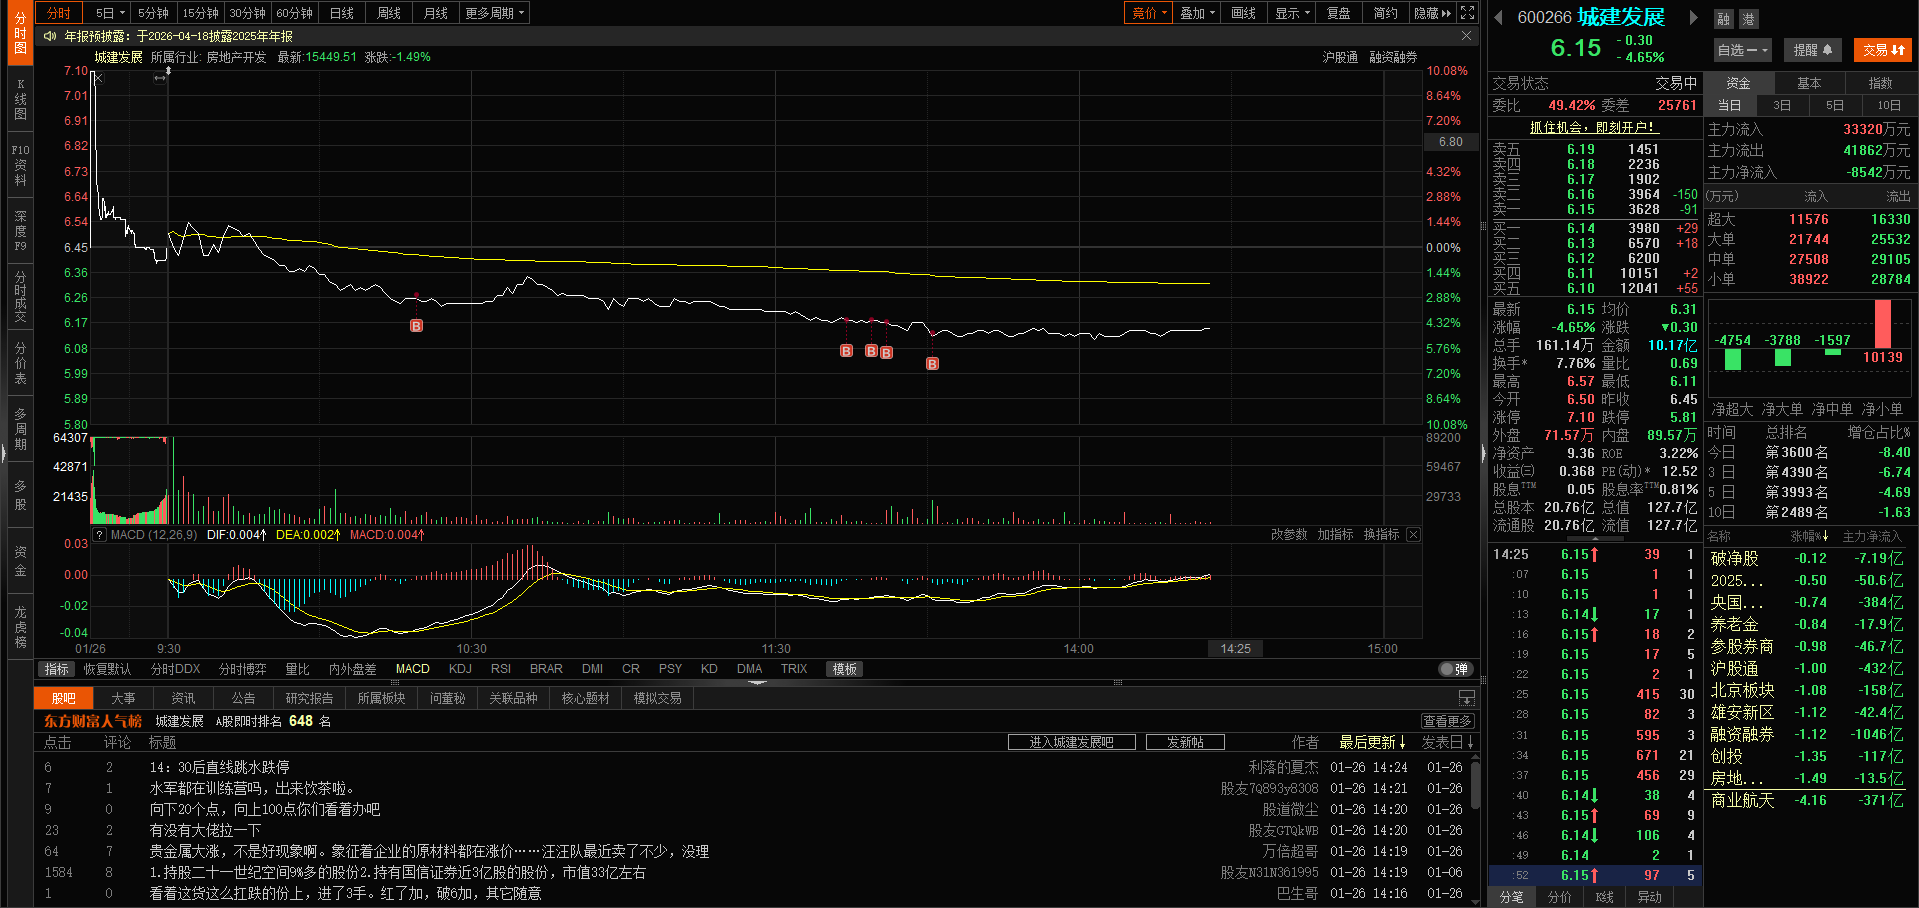The image size is (1919, 908).
Task: Toggle the 模板 template button
Action: (x=844, y=669)
